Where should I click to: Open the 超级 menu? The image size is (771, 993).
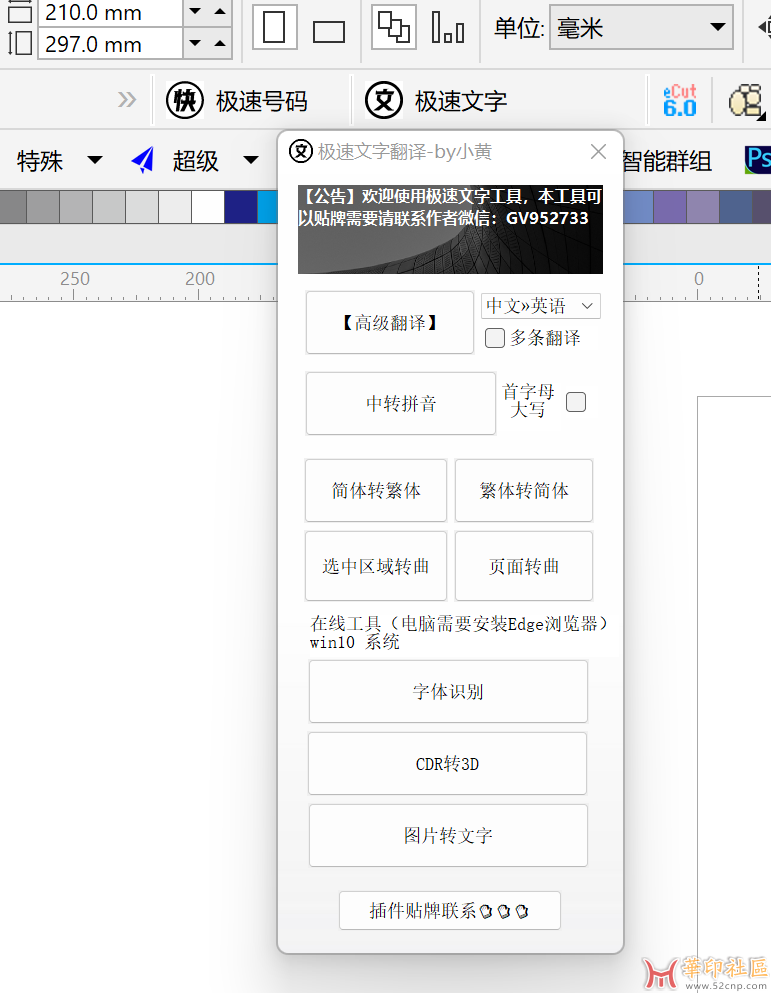(196, 161)
